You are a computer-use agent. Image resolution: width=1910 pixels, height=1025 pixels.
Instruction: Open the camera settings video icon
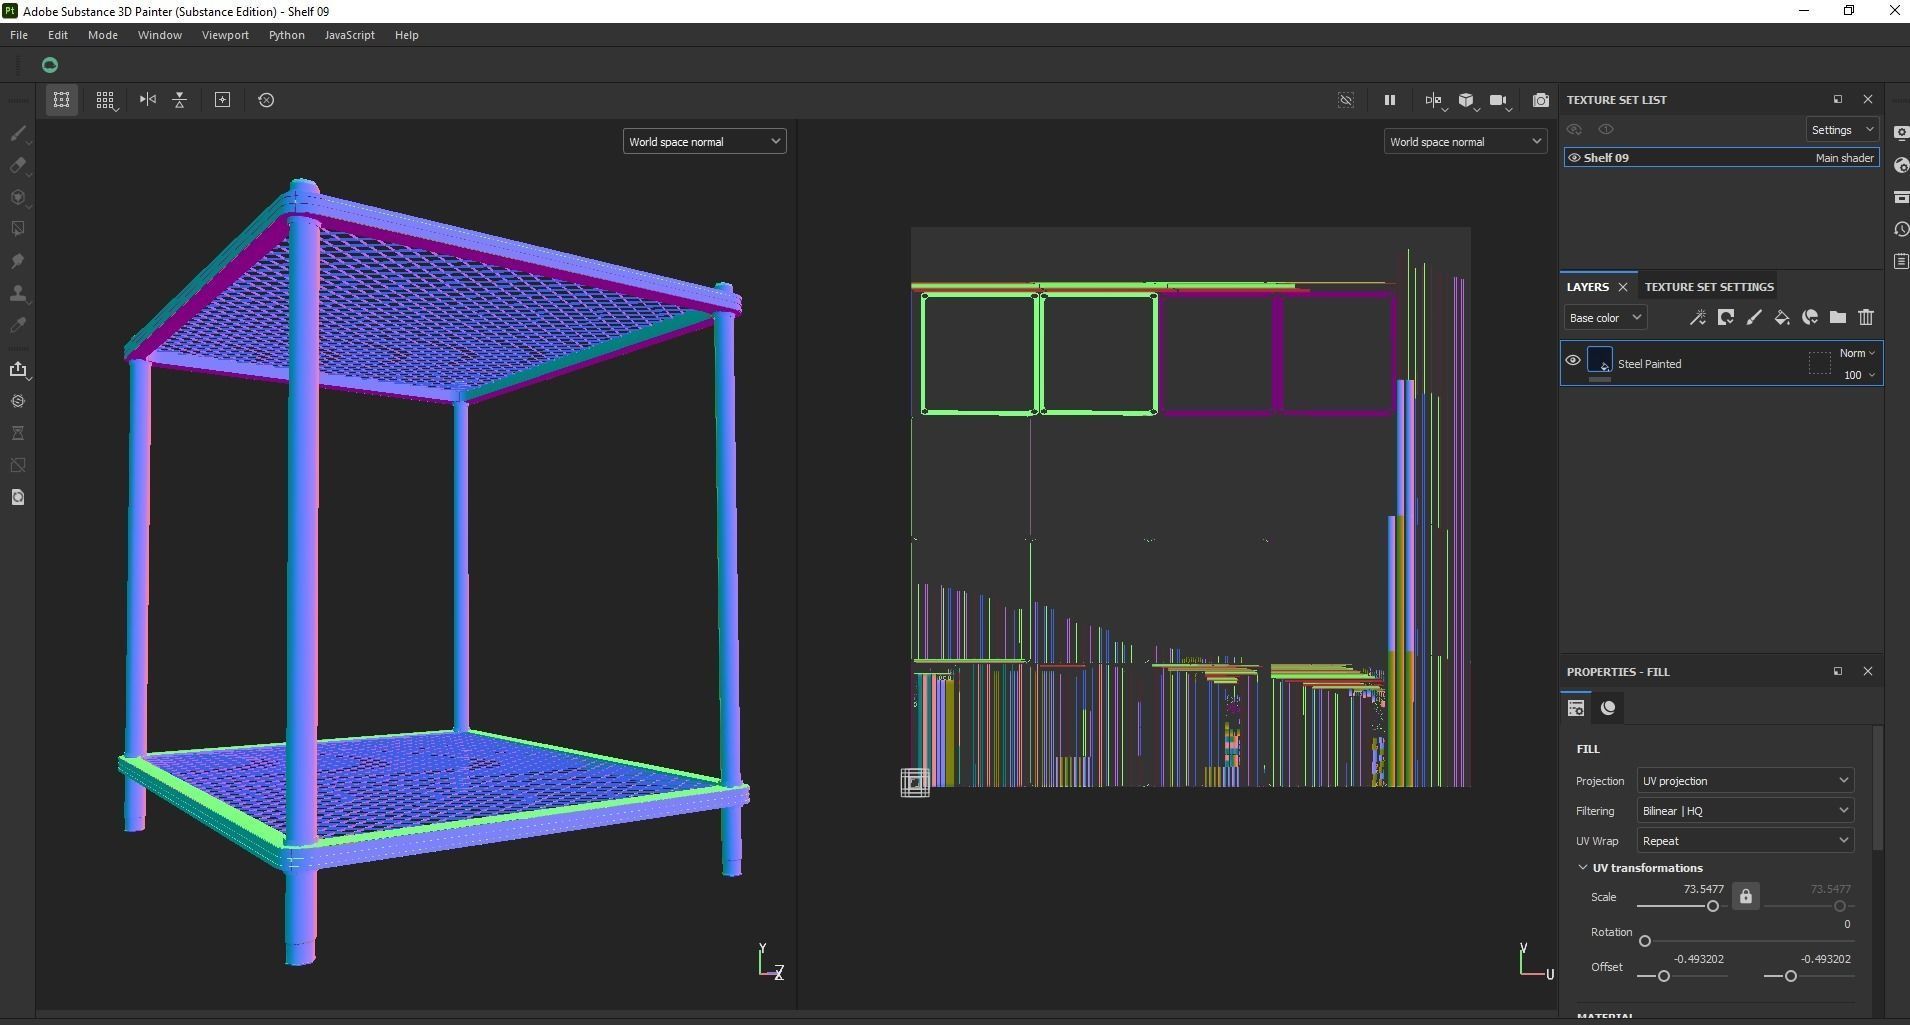click(x=1499, y=100)
